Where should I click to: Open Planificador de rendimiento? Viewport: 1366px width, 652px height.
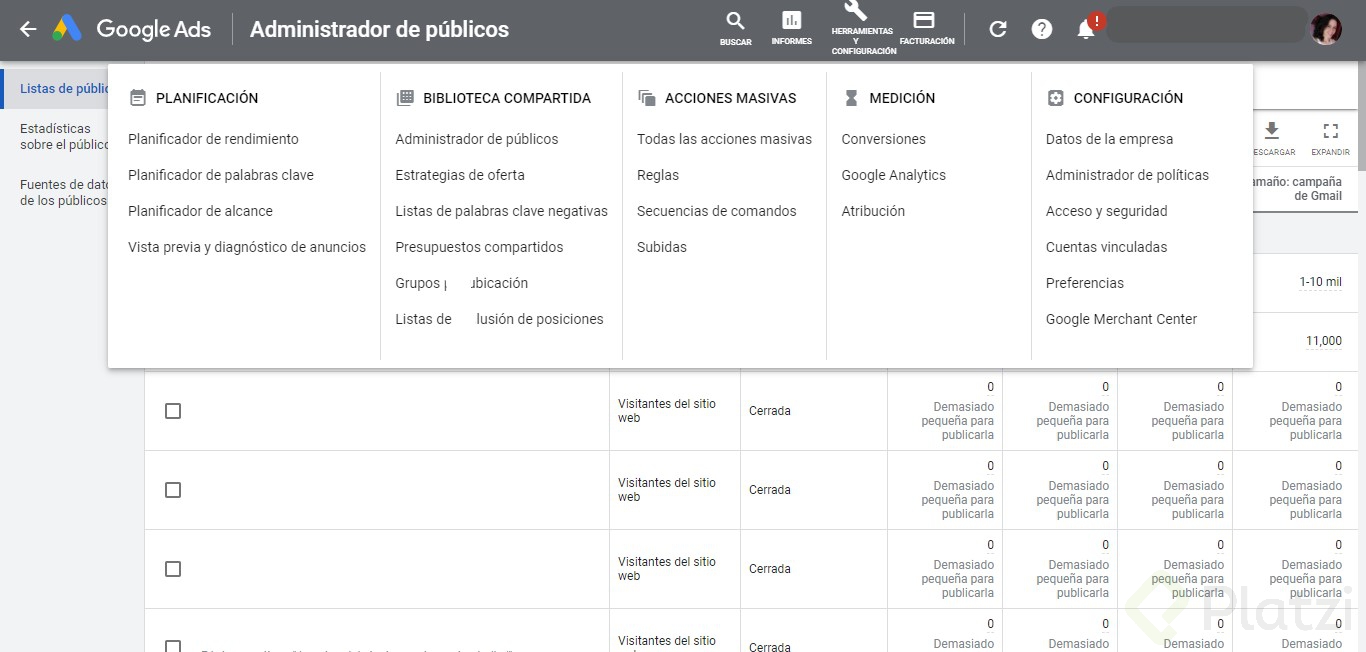point(213,139)
